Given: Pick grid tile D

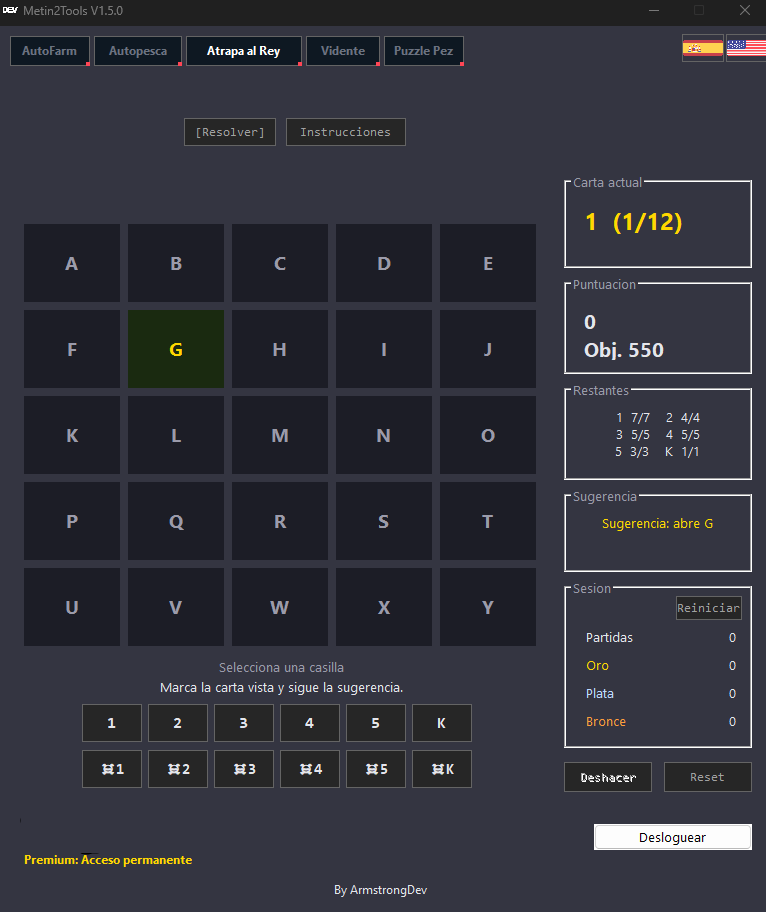Looking at the screenshot, I should click(x=384, y=263).
